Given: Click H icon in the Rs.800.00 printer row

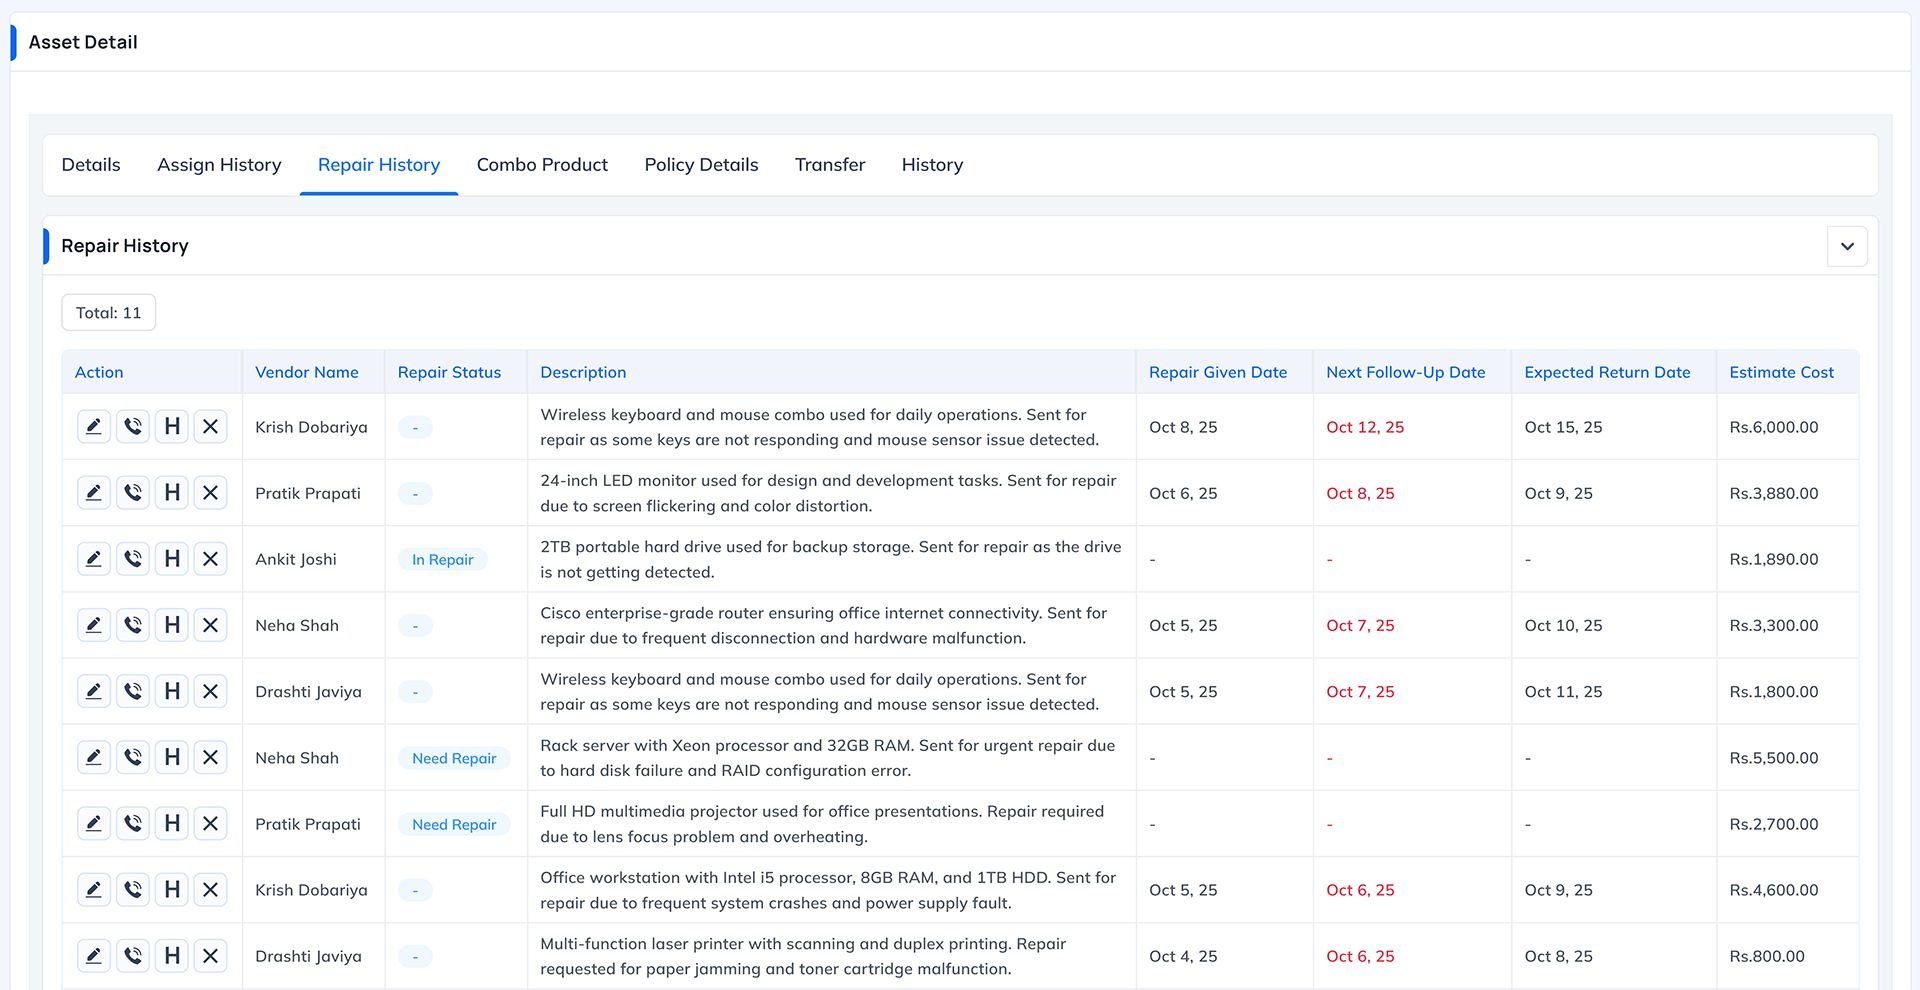Looking at the screenshot, I should (x=172, y=956).
